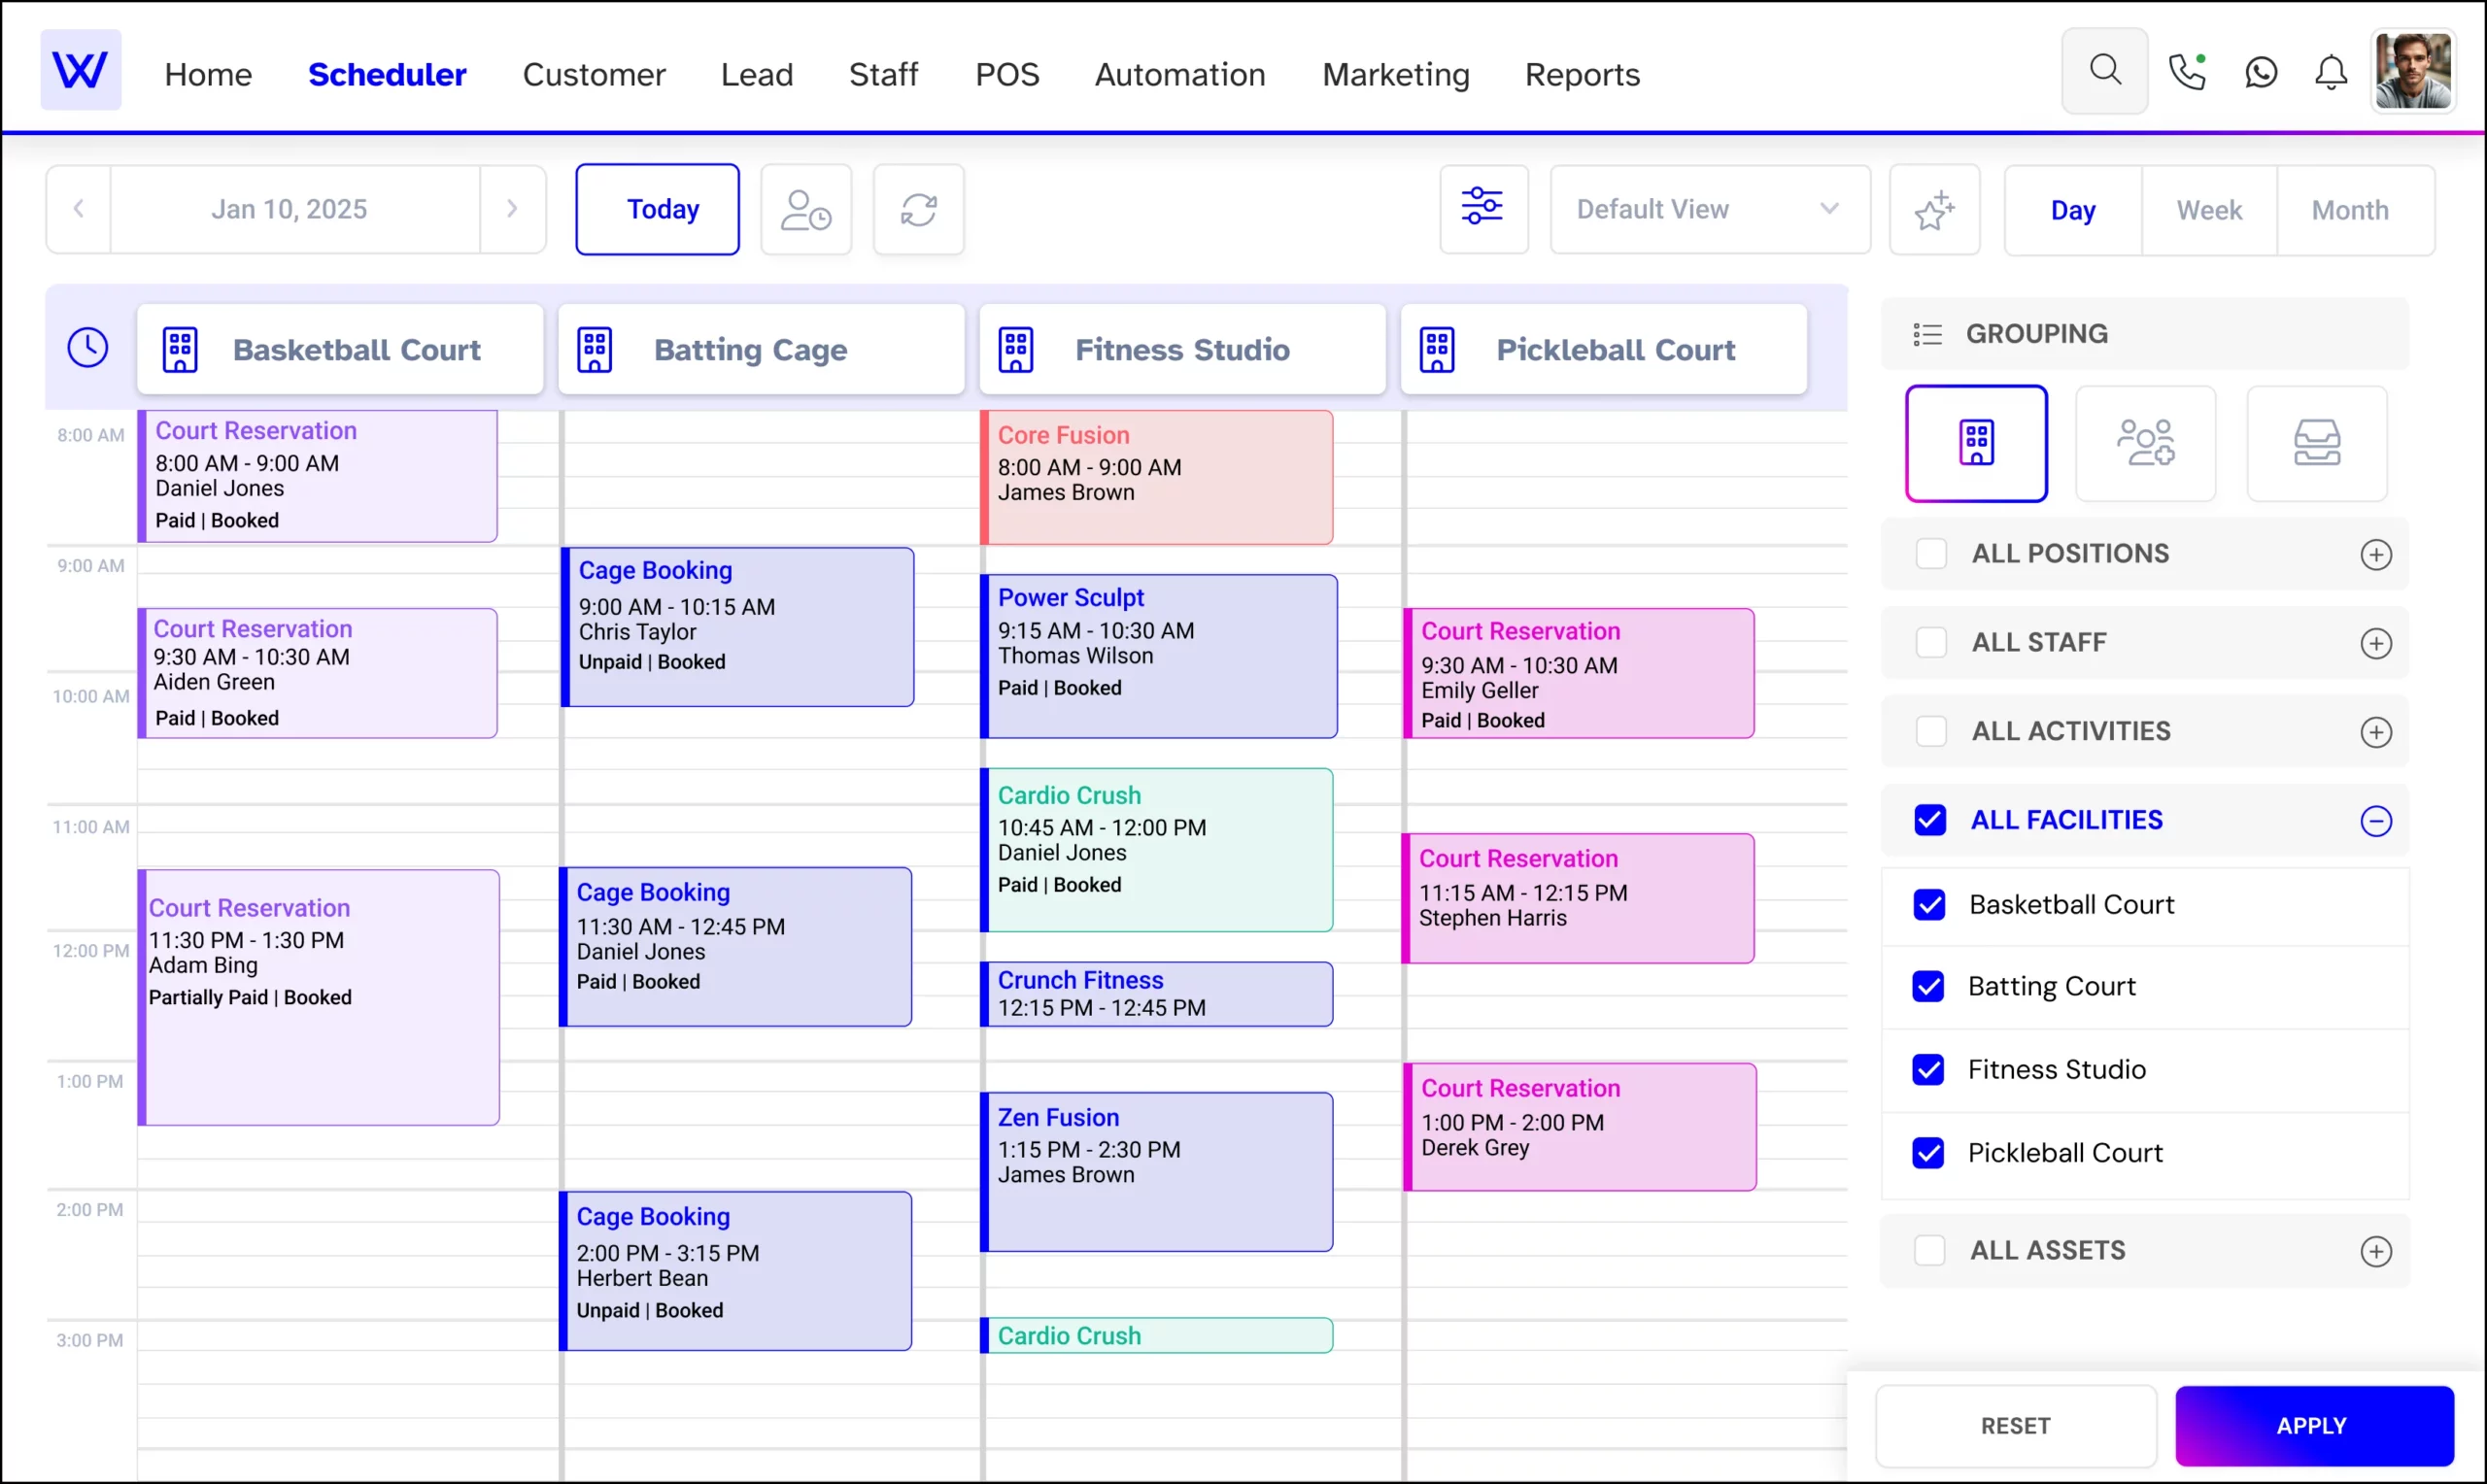Click the refresh schedule icon
Screen dimensions: 2487x1484
point(918,209)
